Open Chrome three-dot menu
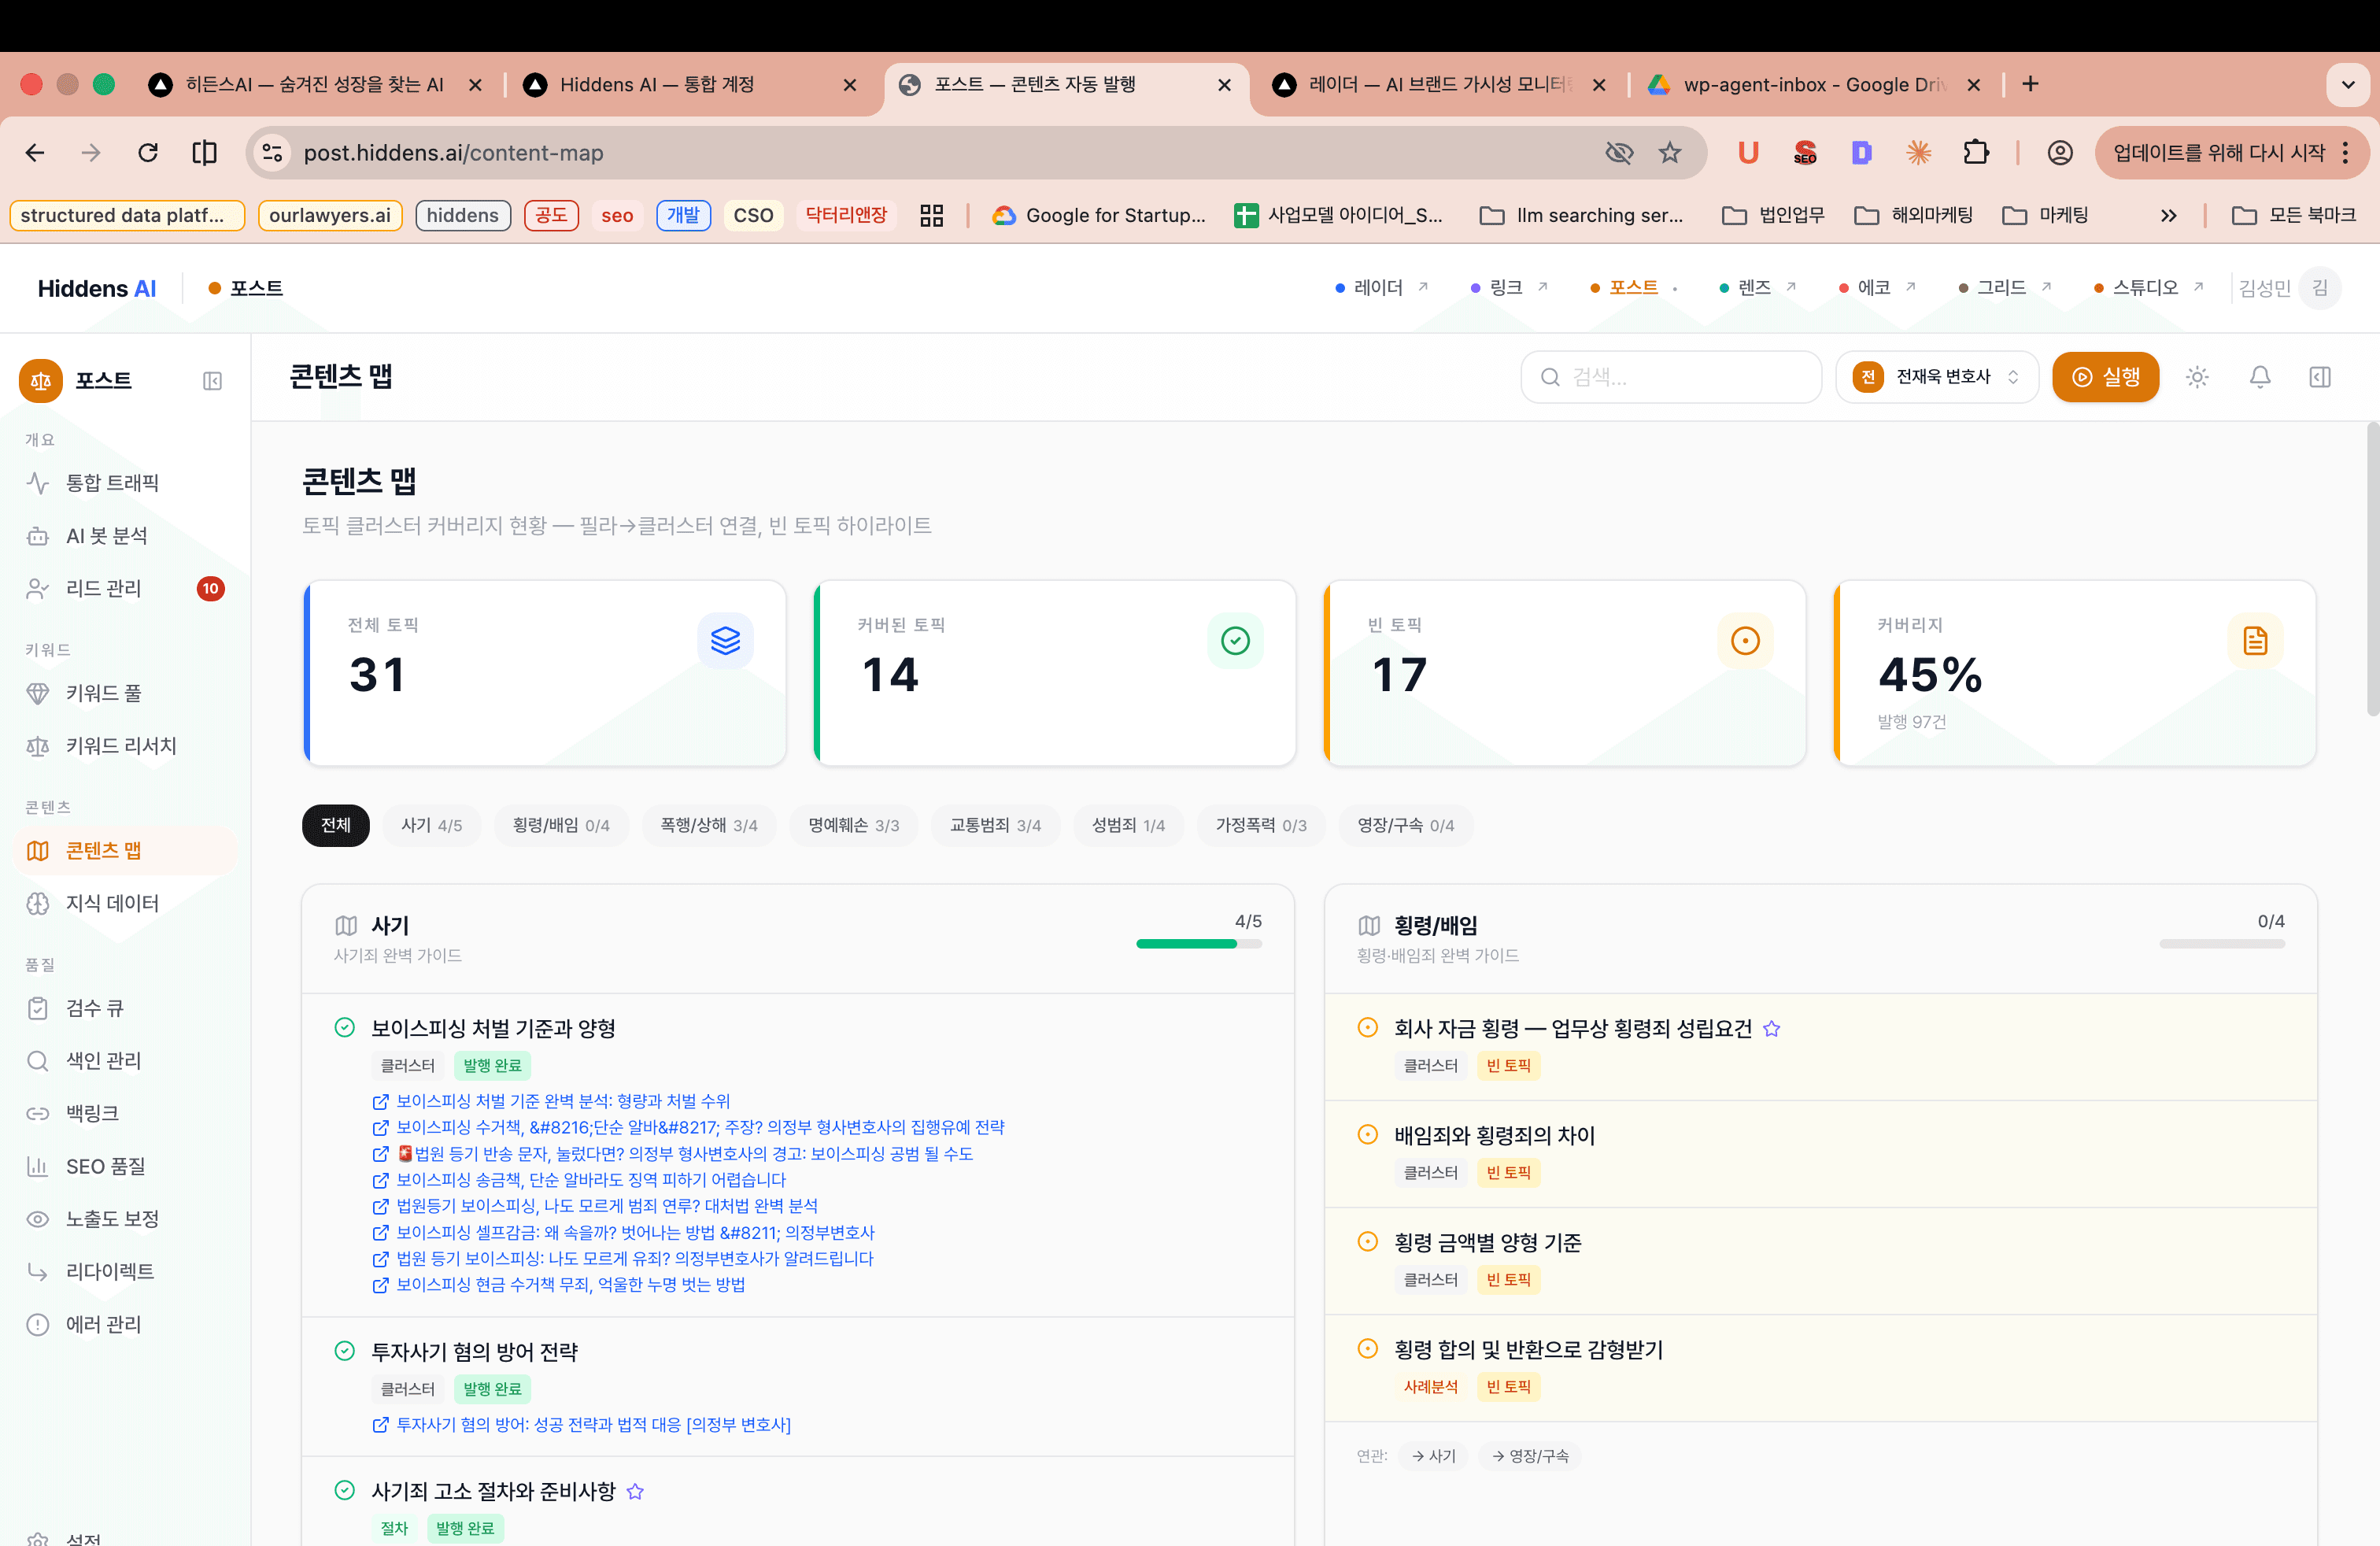 (2345, 153)
